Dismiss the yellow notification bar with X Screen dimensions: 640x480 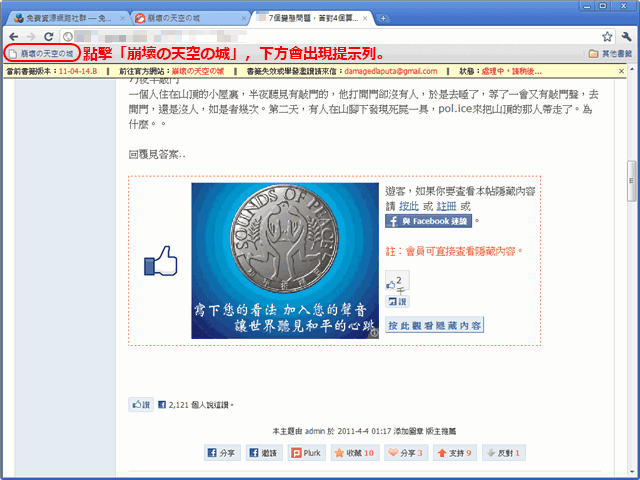(x=621, y=71)
